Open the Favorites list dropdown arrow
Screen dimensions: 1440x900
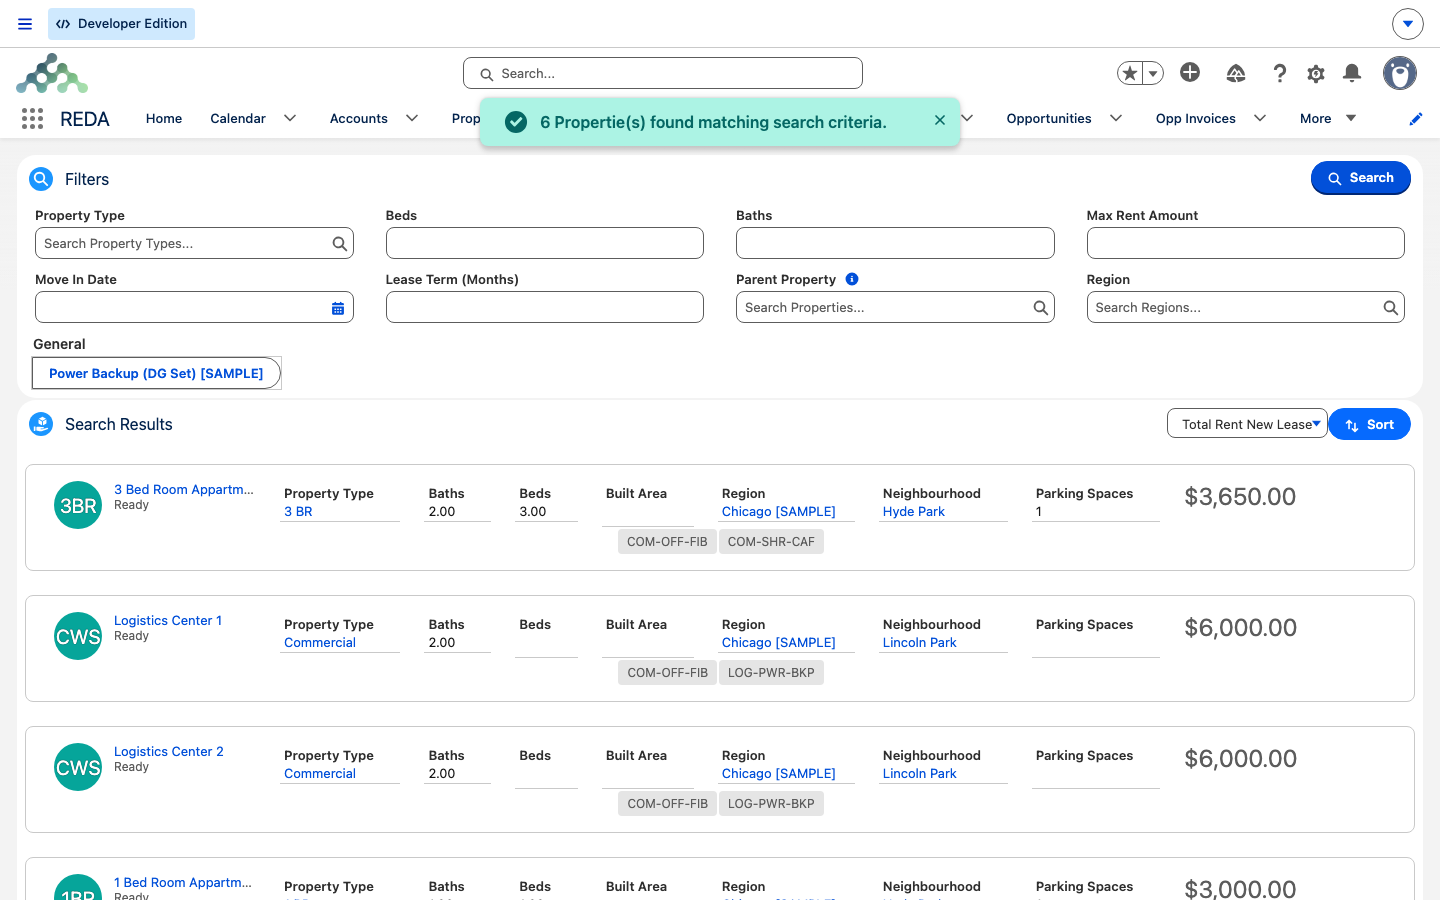pos(1153,73)
